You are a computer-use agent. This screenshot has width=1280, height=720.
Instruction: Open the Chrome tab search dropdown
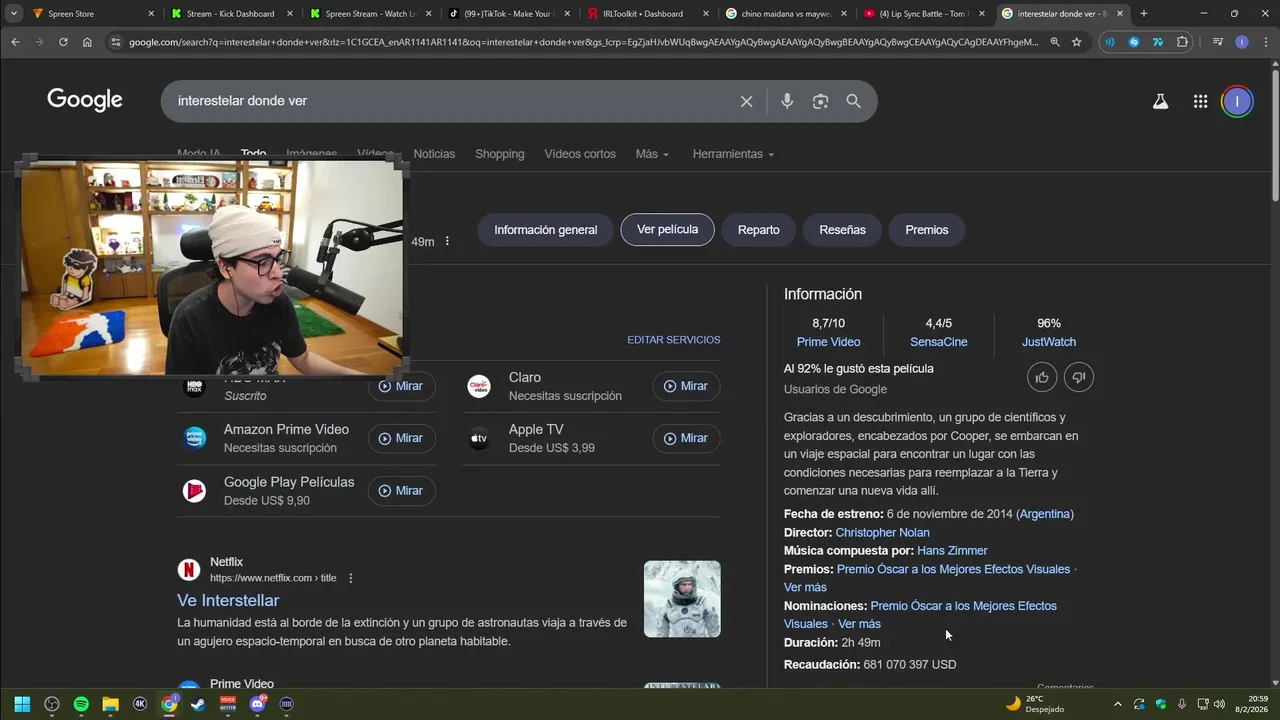coord(14,14)
